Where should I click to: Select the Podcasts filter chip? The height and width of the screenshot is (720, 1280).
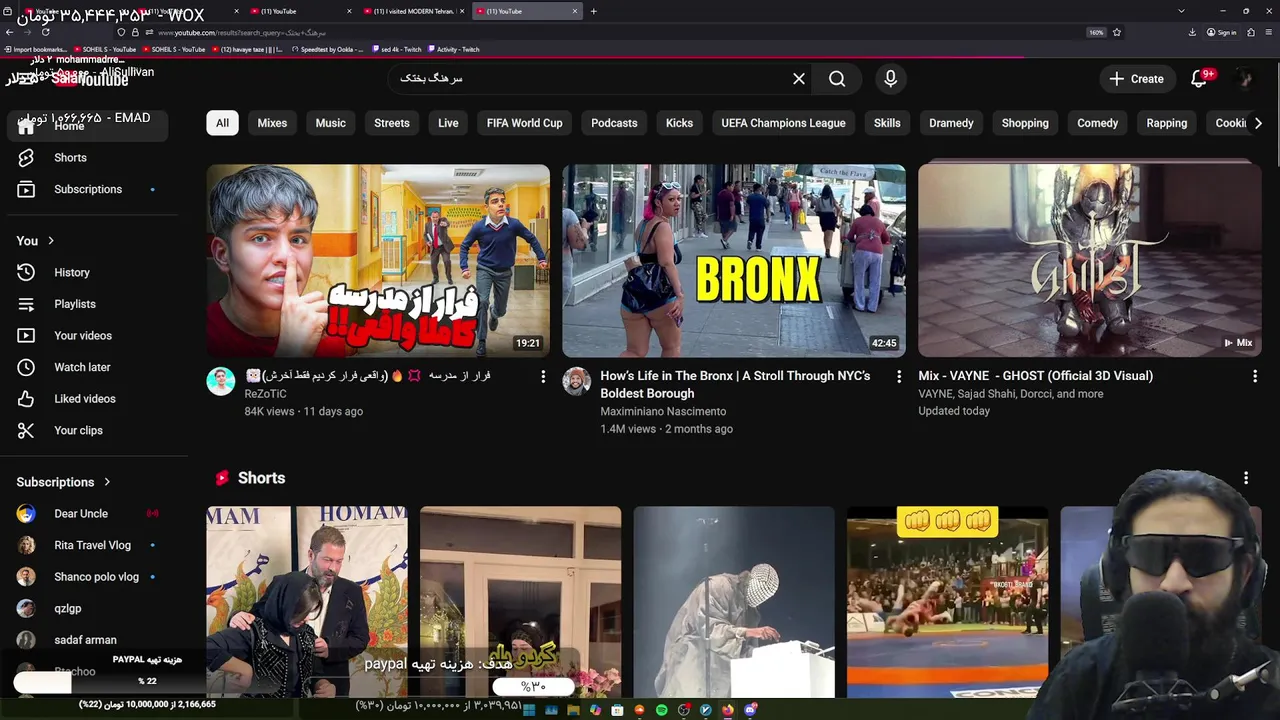[614, 123]
